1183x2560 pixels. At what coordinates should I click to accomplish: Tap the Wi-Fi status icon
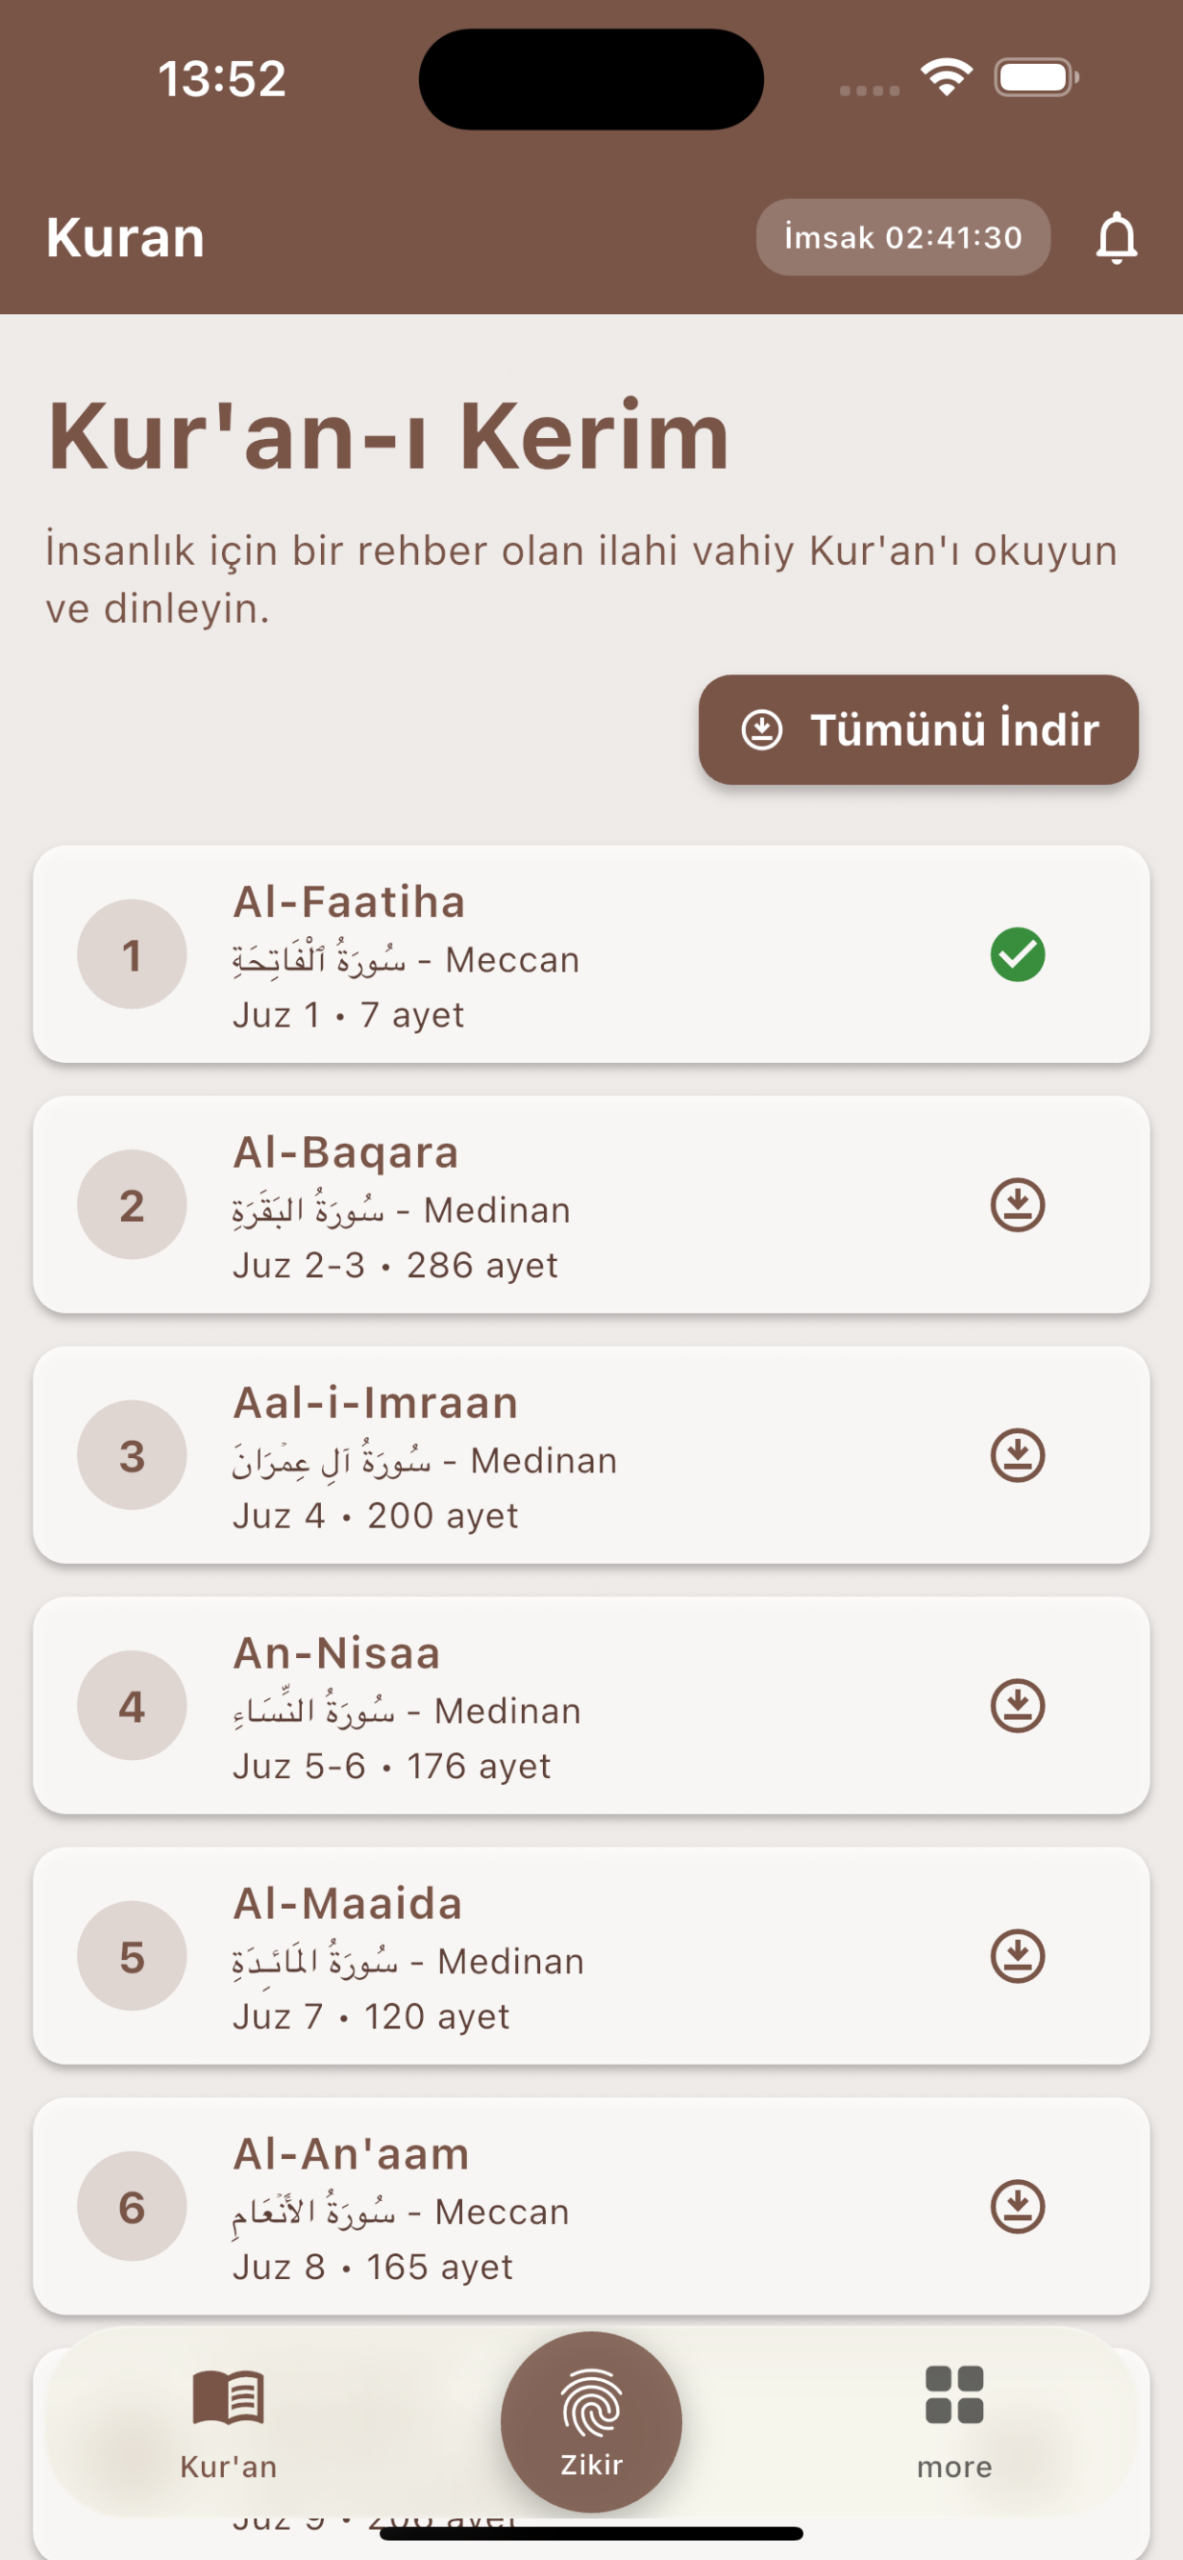click(x=946, y=77)
